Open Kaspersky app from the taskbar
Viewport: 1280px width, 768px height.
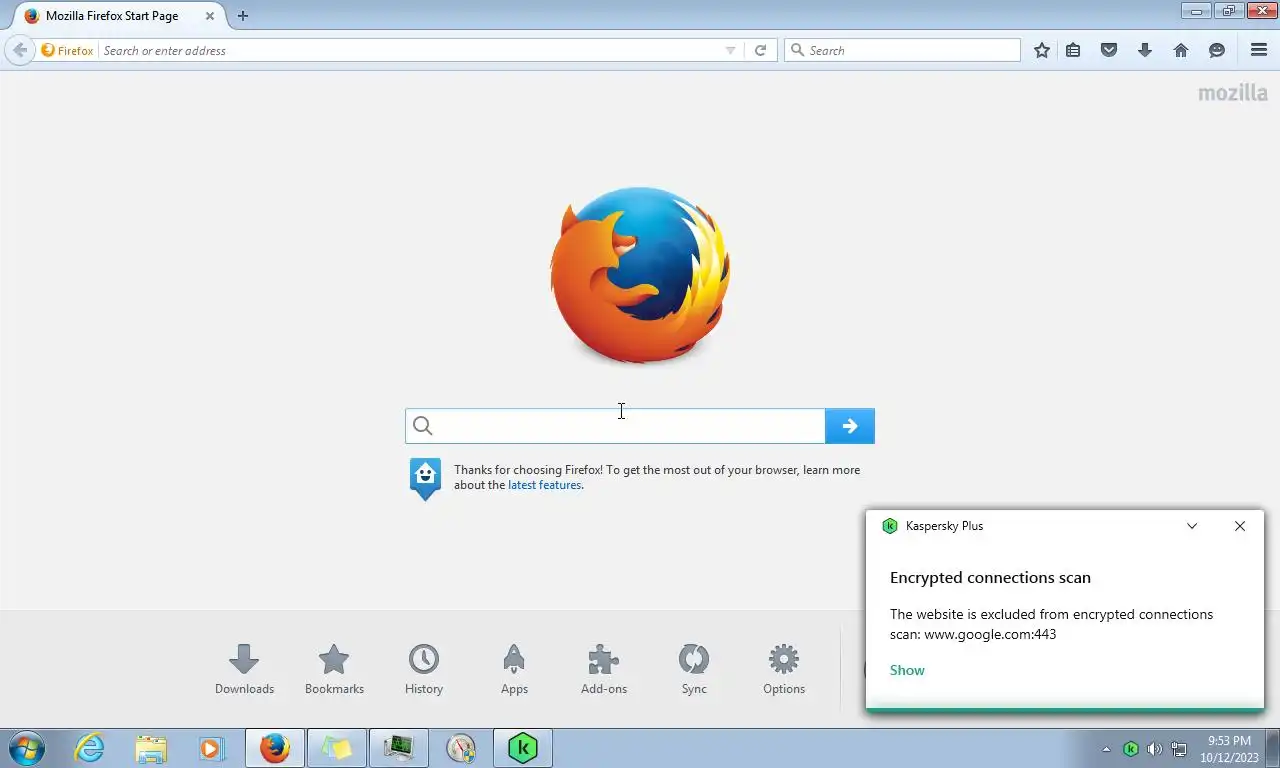pos(522,748)
